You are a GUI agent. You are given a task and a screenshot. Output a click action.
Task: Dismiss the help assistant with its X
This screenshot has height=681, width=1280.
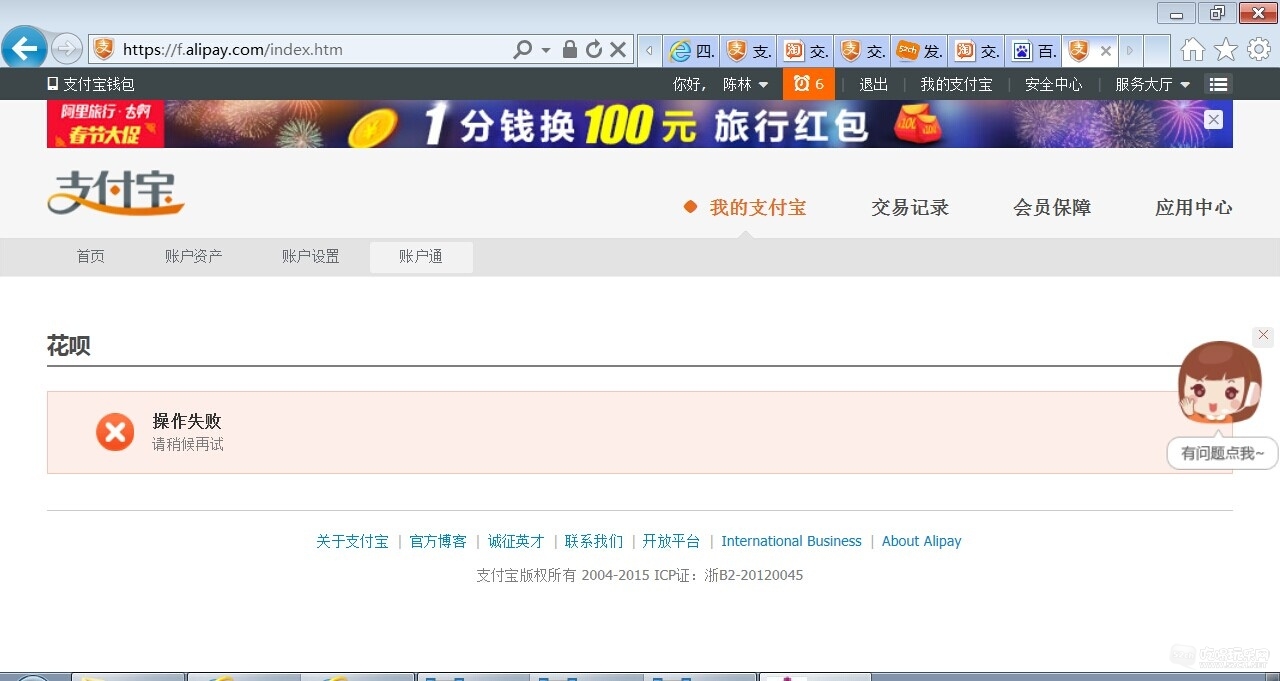coord(1263,336)
